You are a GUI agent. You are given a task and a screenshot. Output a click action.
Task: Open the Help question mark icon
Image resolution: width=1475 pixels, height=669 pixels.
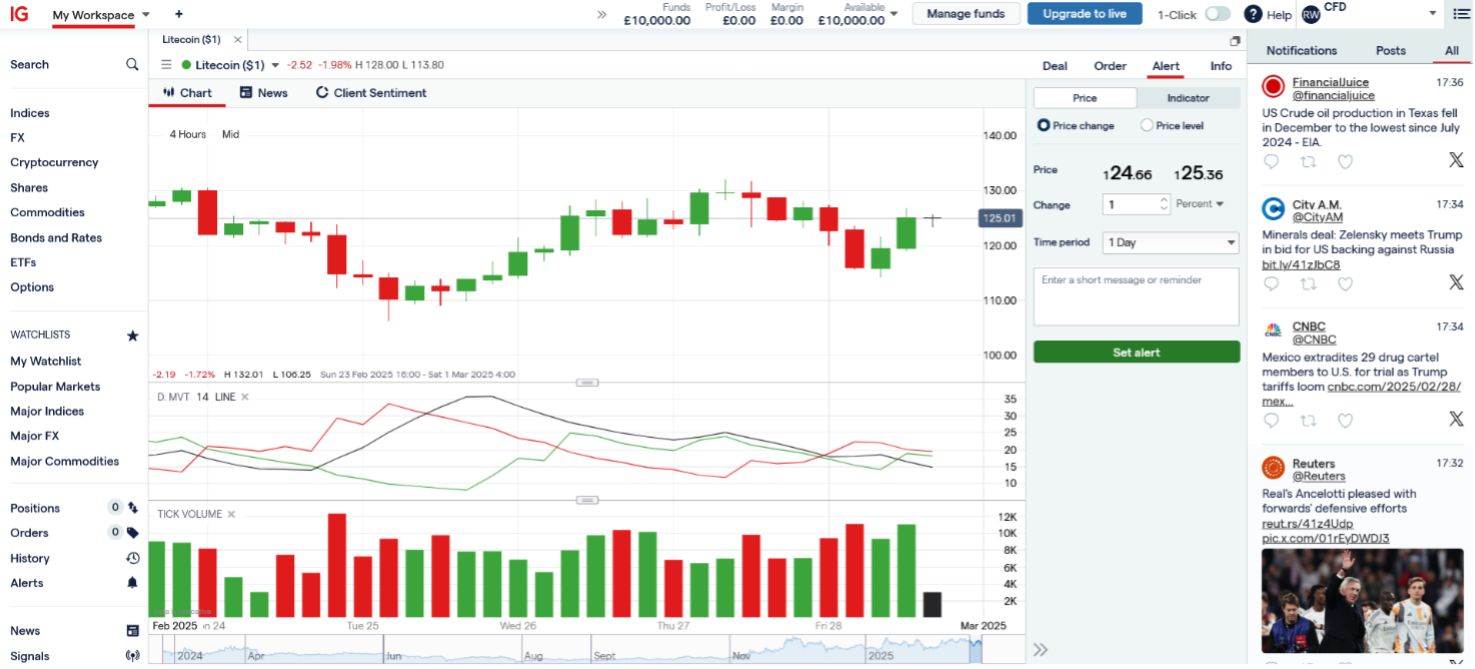pyautogui.click(x=1253, y=14)
